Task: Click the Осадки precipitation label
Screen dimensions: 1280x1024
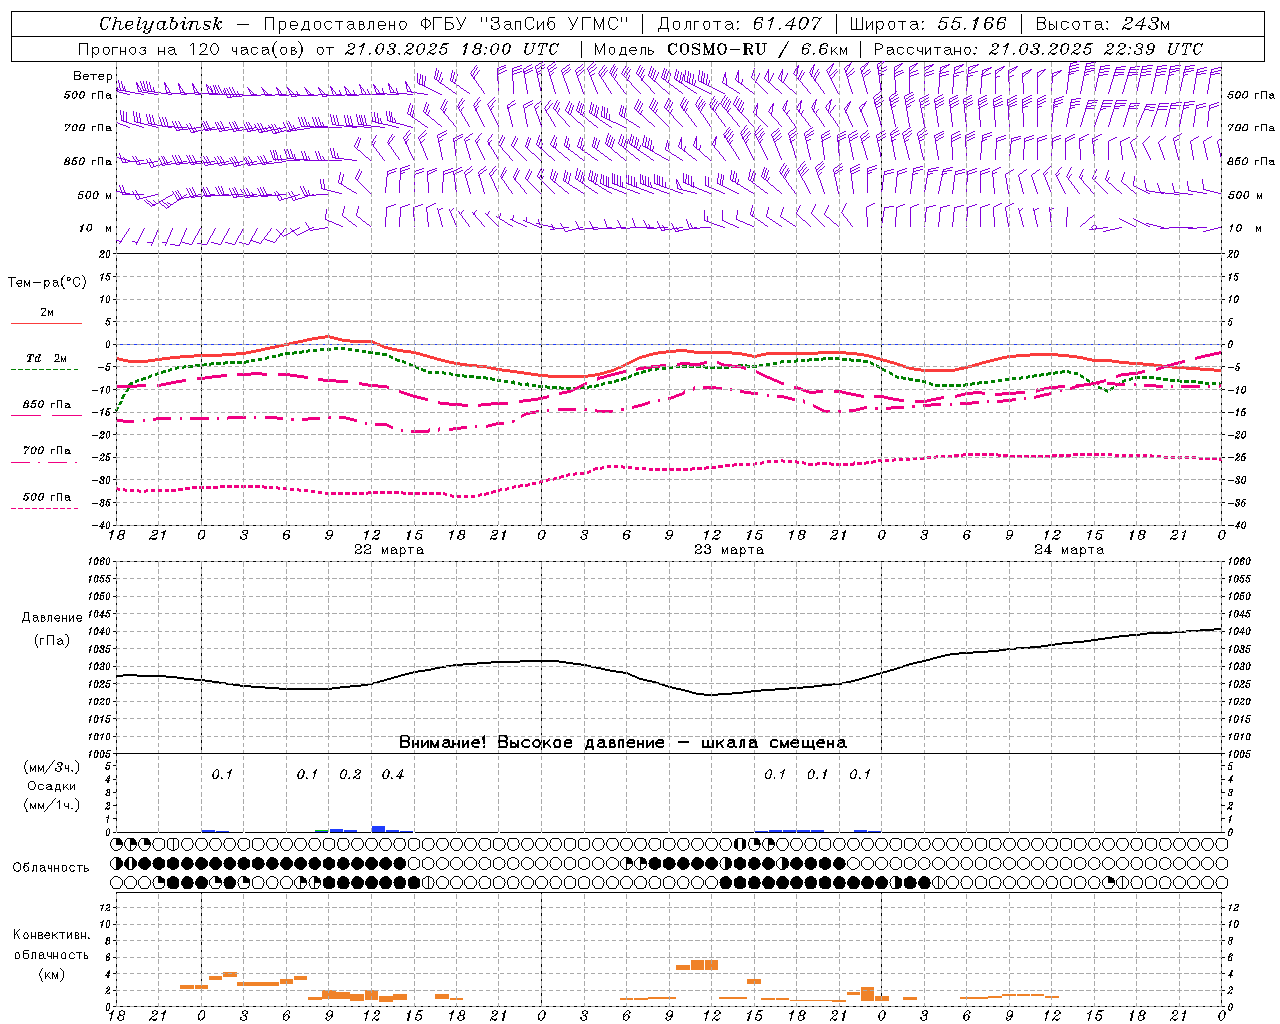Action: (51, 786)
